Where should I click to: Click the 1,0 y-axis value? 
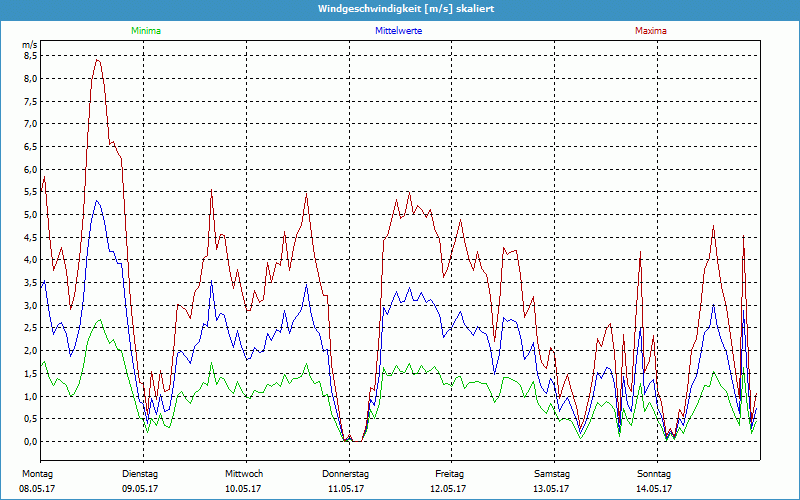click(31, 396)
